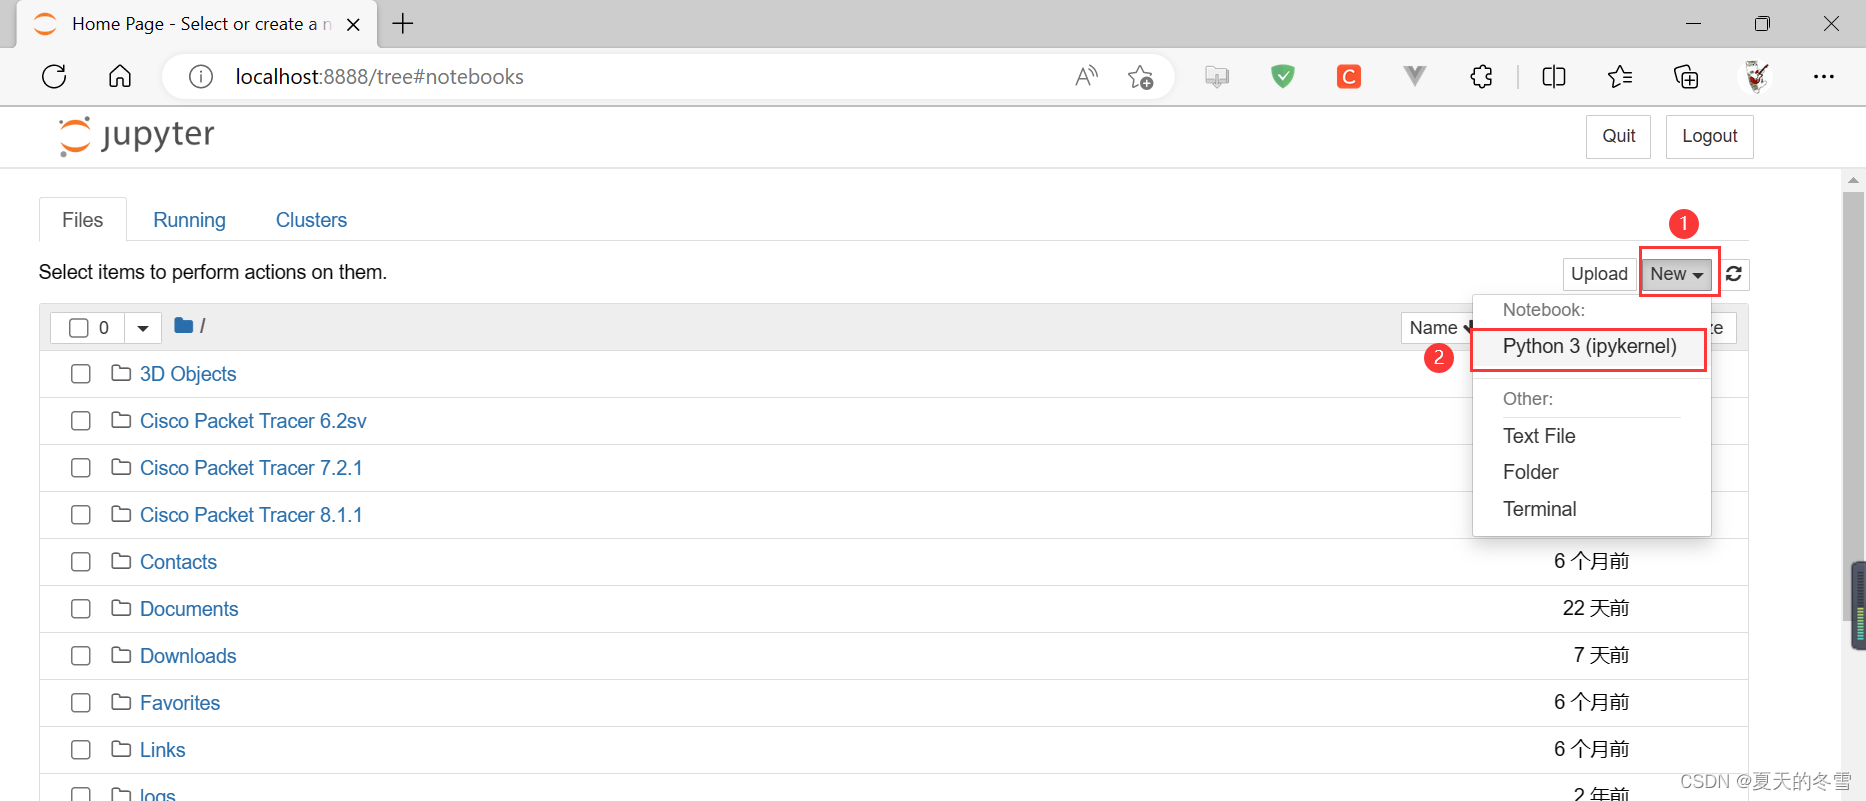The width and height of the screenshot is (1866, 801).
Task: Click the Upload button
Action: (x=1599, y=274)
